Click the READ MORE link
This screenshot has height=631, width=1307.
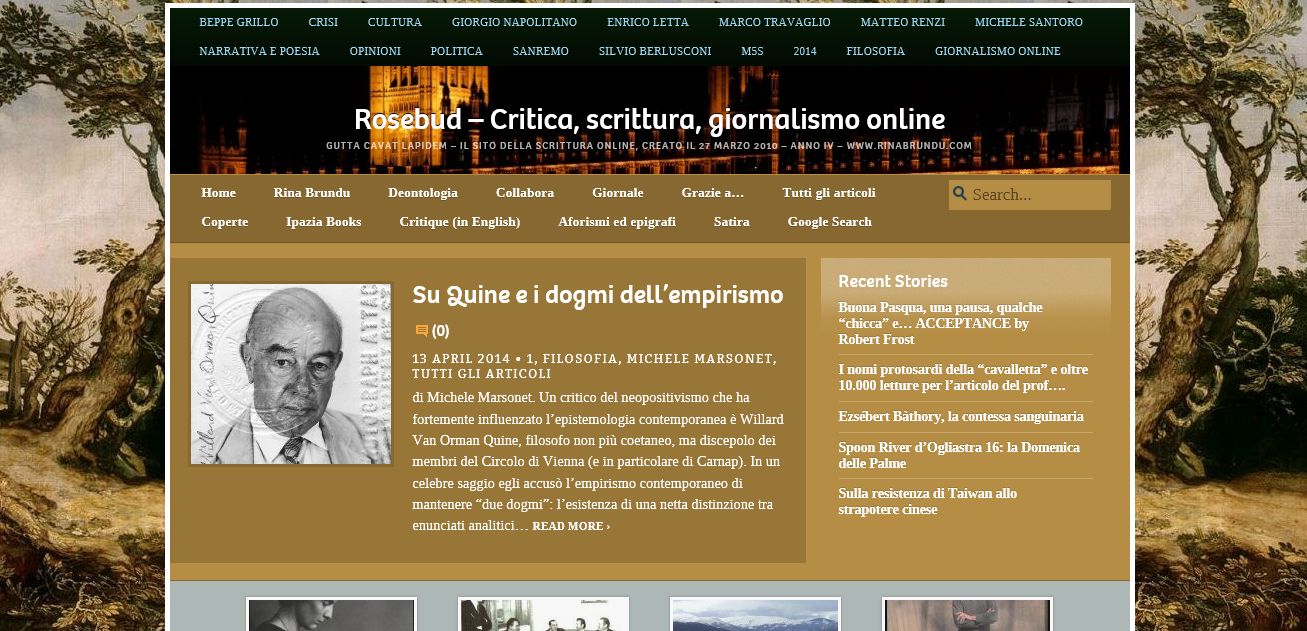[570, 526]
